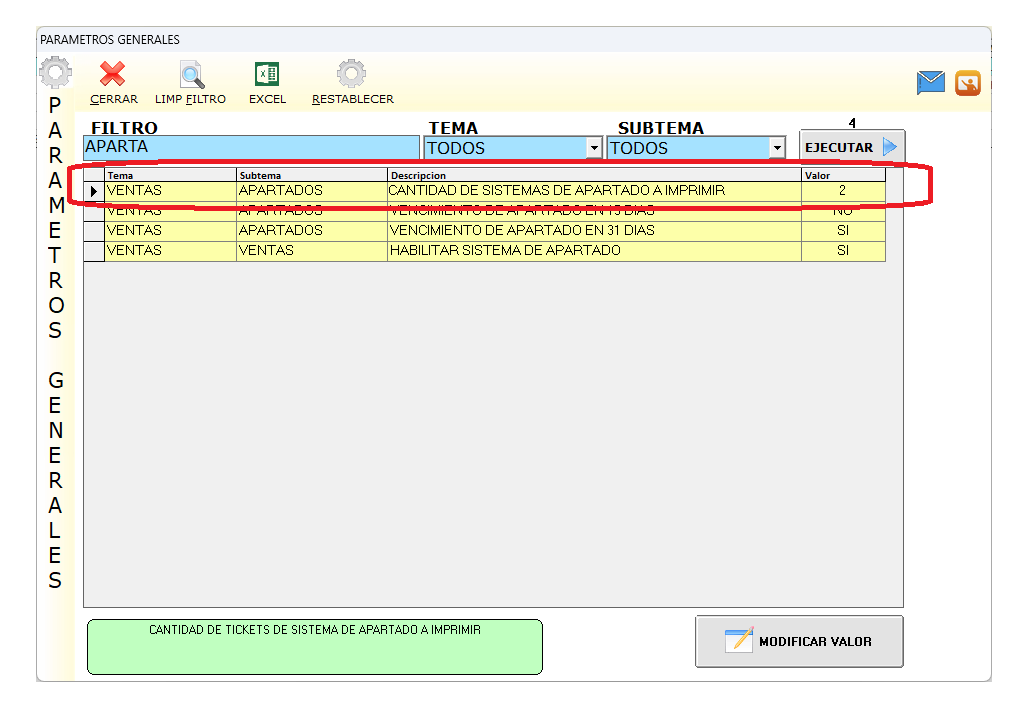The height and width of the screenshot is (706, 1018).
Task: Export the grid with the Excel icon
Action: [x=267, y=75]
